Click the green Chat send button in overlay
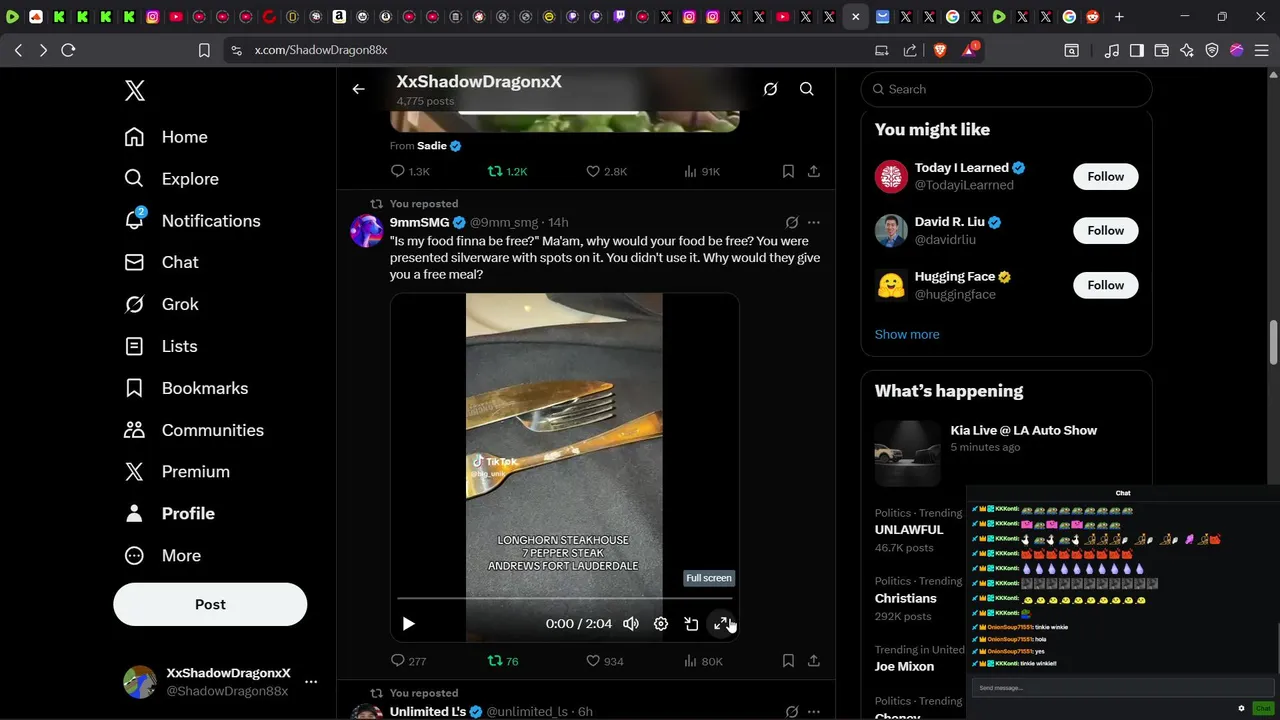Image resolution: width=1280 pixels, height=720 pixels. pos(1262,708)
